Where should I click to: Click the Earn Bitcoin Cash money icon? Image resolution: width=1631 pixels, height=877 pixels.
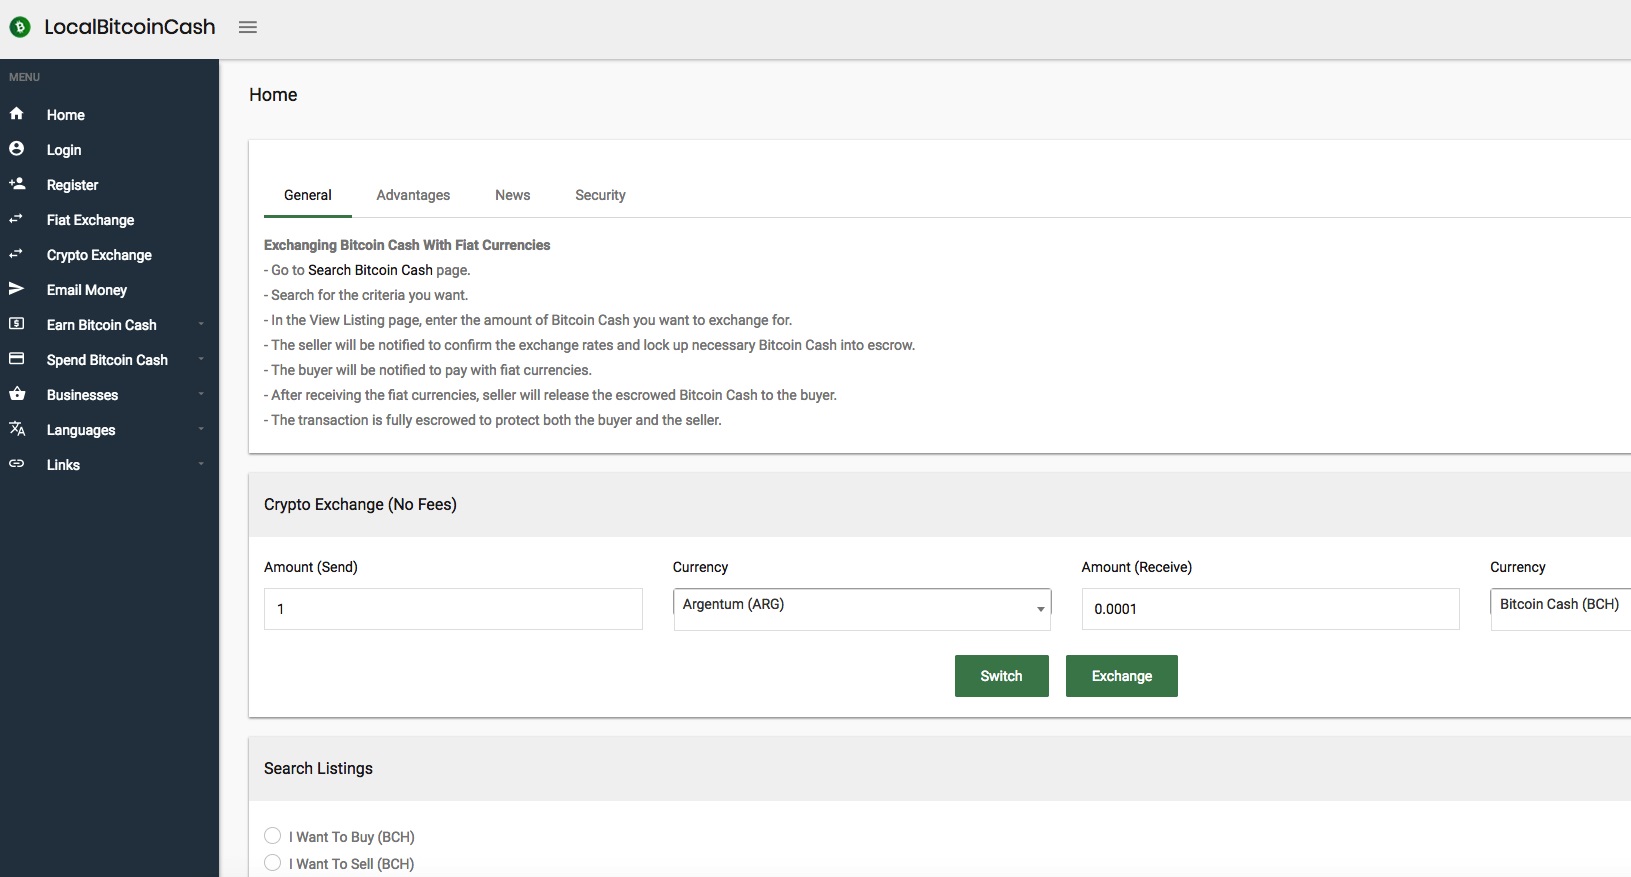coord(16,324)
